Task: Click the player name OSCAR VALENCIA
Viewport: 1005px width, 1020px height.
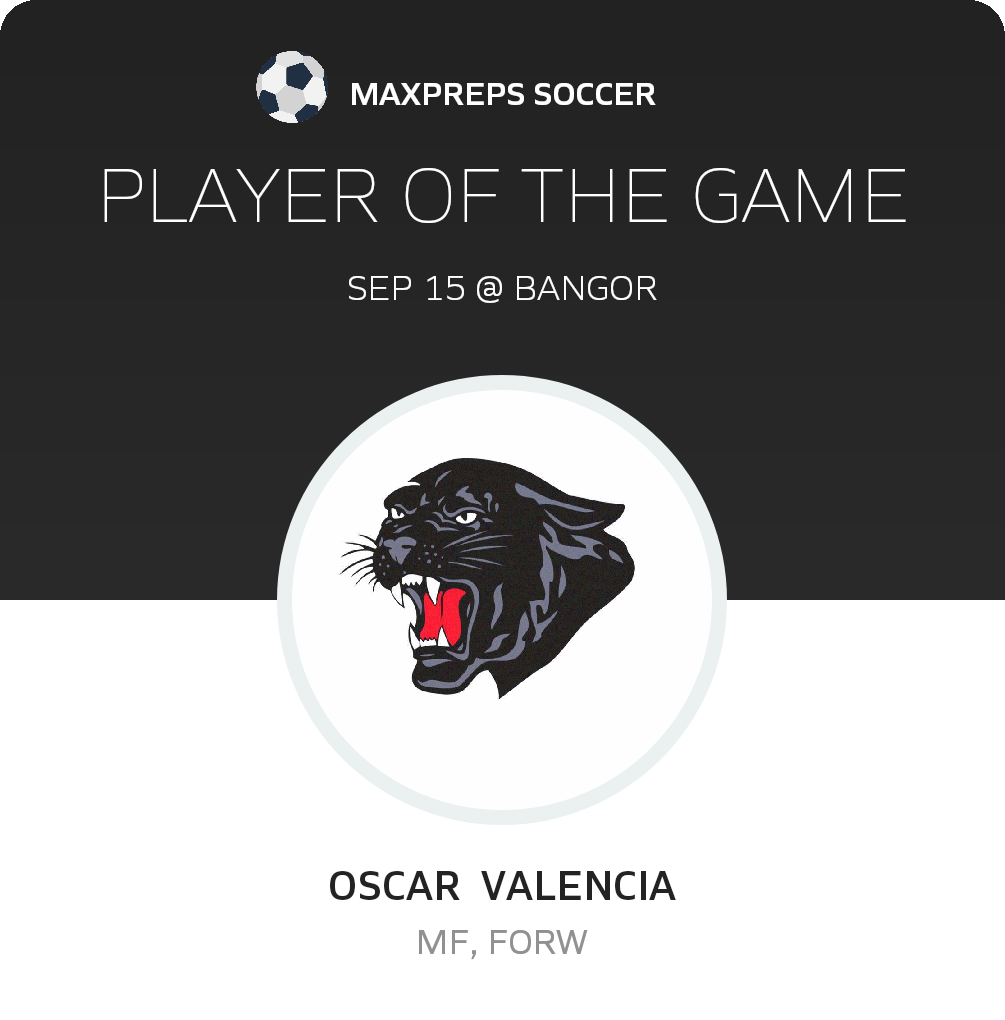Action: click(502, 886)
